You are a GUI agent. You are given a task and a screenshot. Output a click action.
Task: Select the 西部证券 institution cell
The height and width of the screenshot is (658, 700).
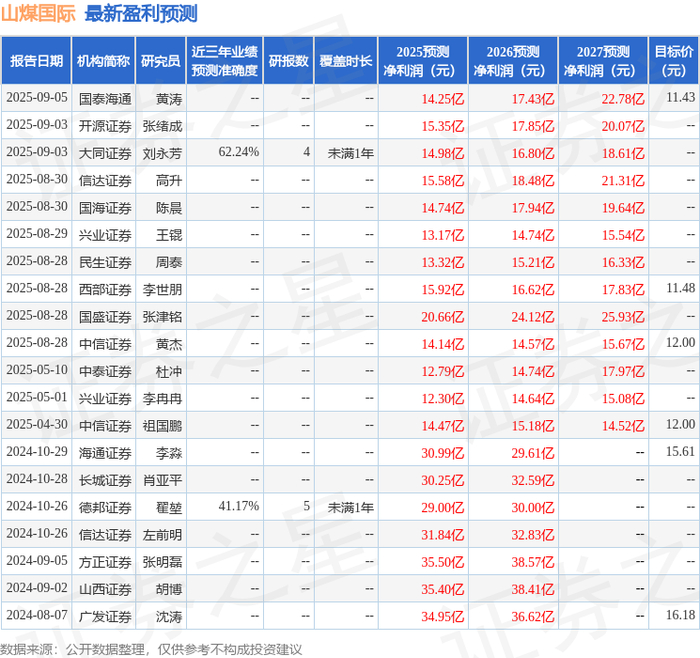coord(105,289)
